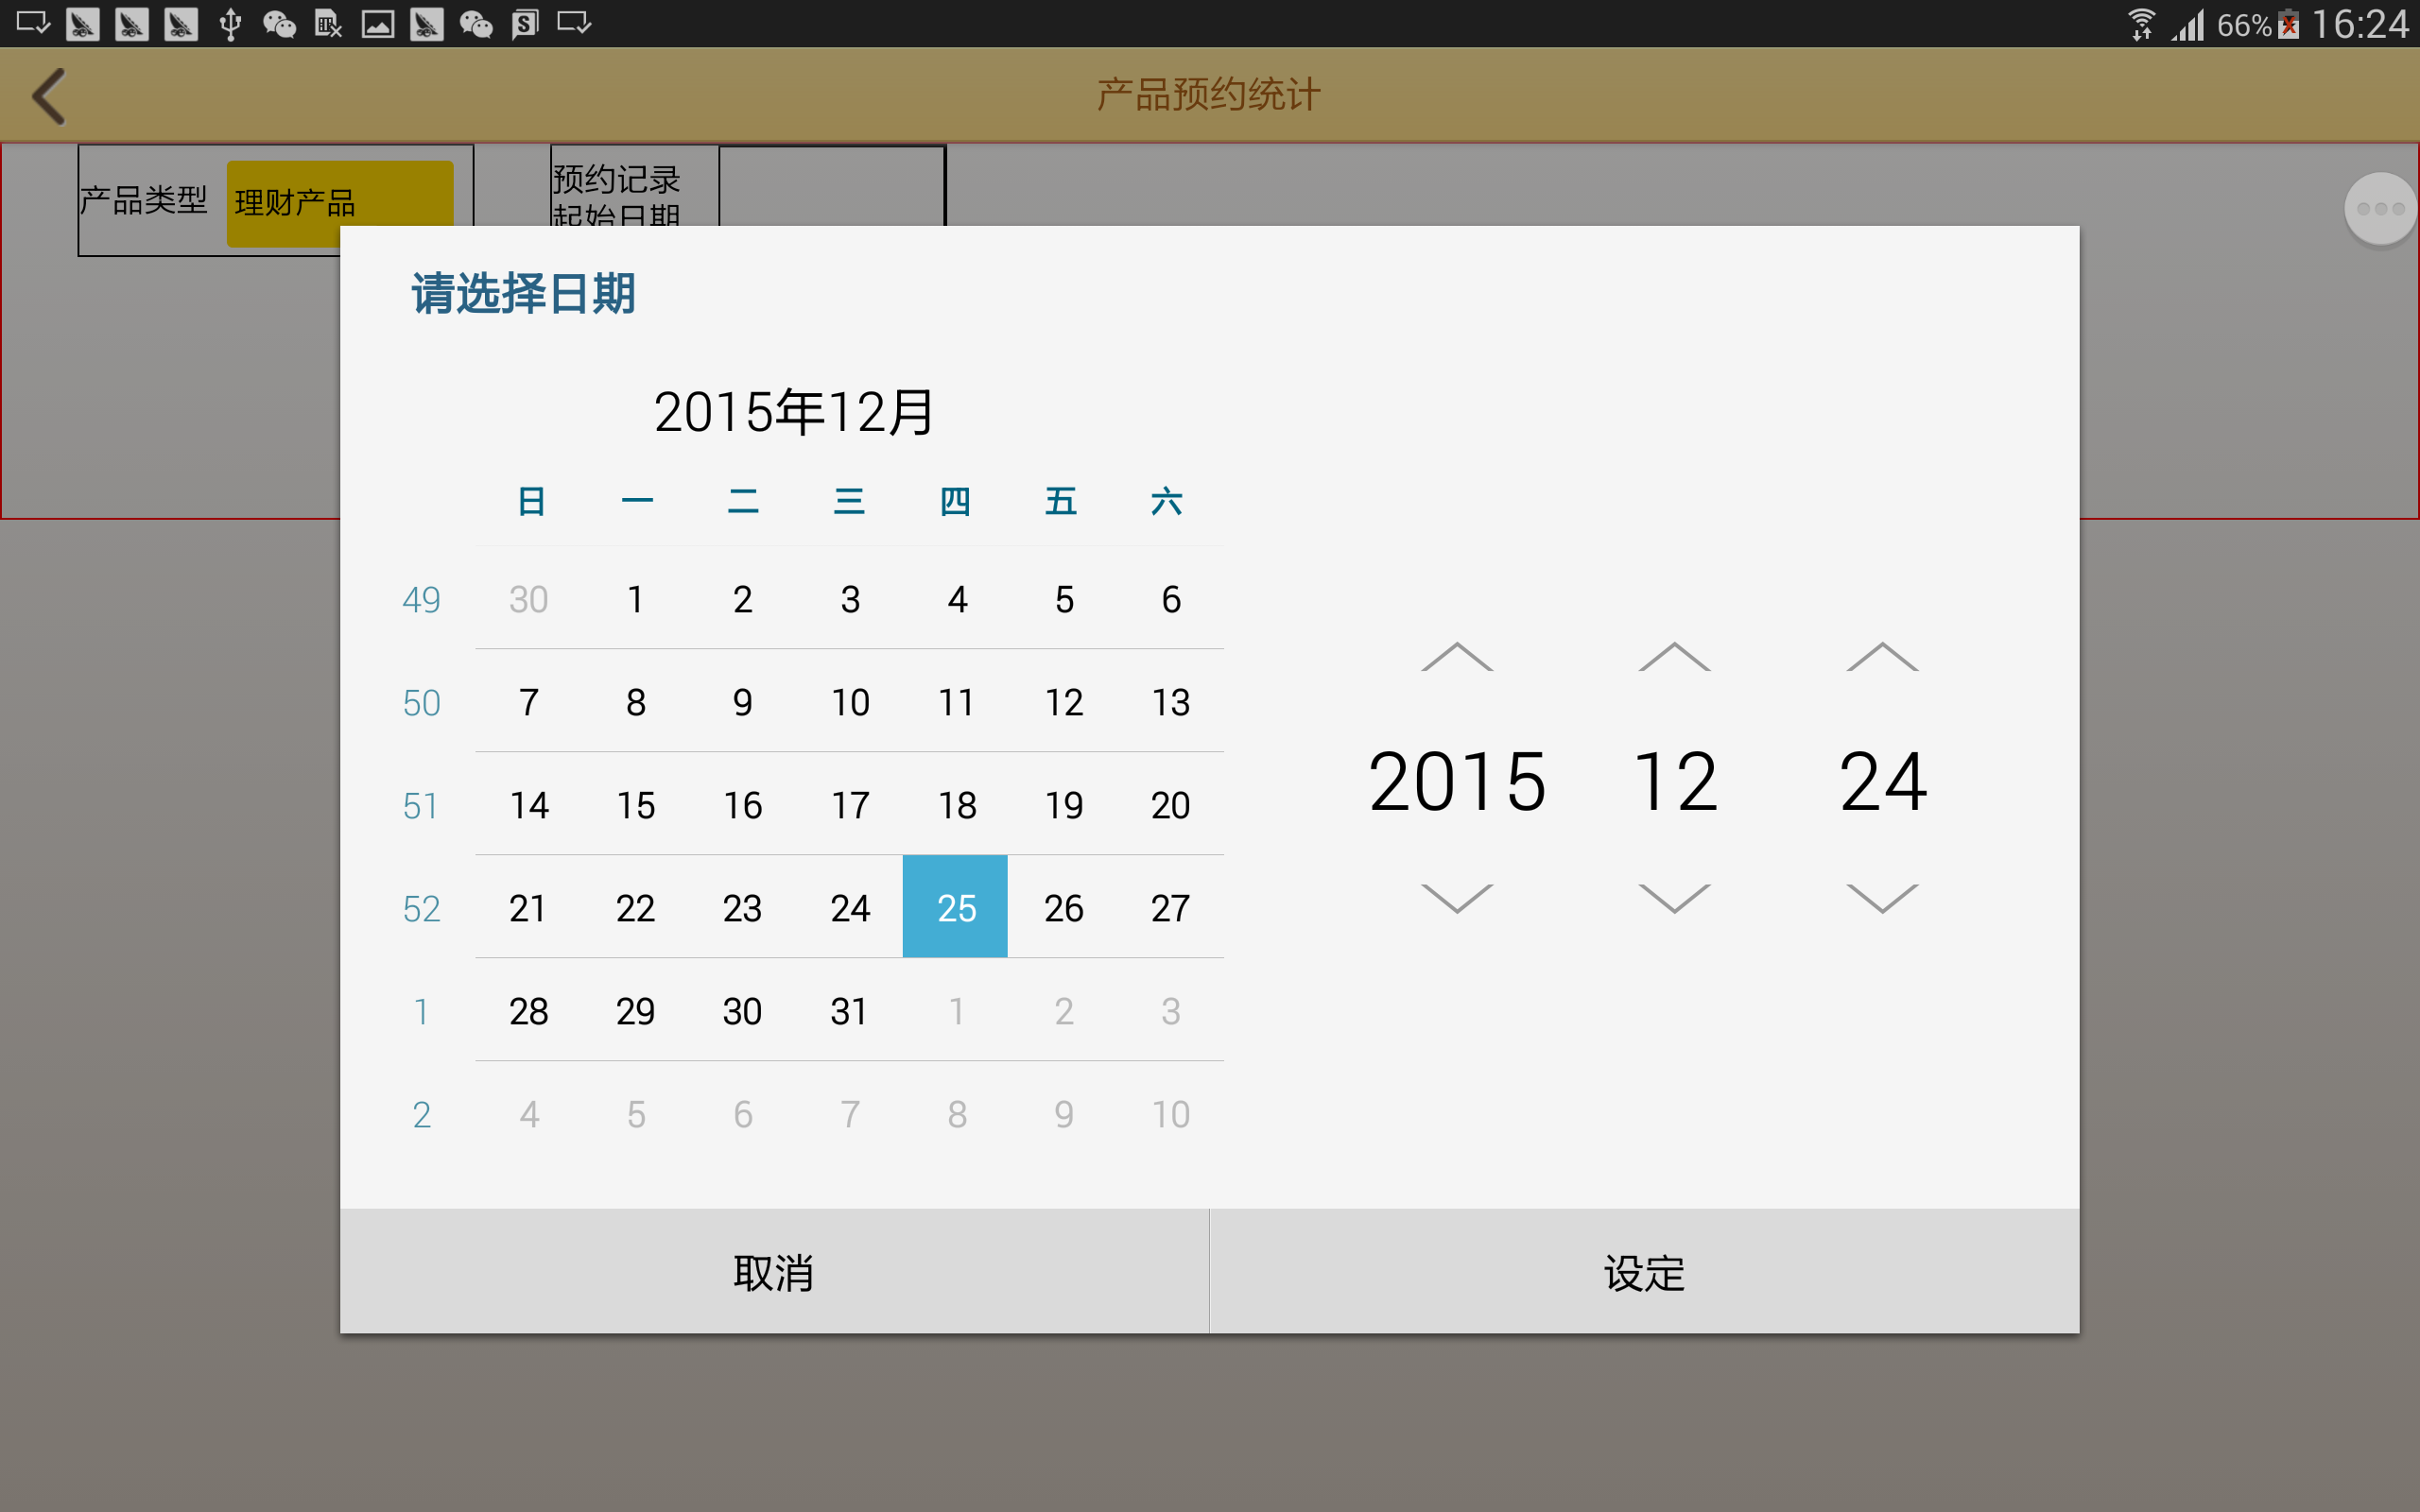The width and height of the screenshot is (2420, 1512).
Task: Select December 18 in calendar
Action: 956,805
